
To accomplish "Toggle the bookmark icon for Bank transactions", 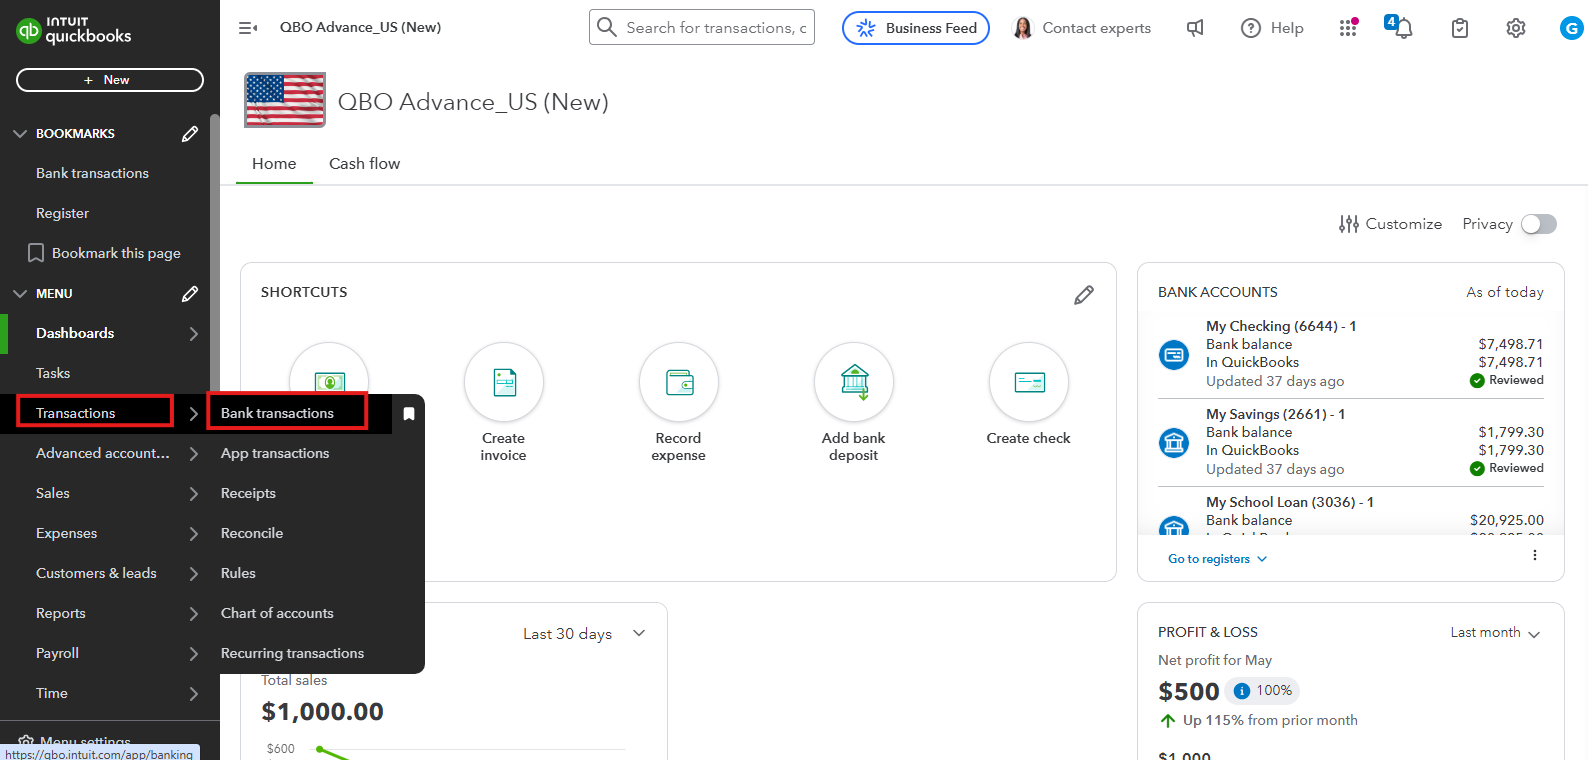I will (409, 413).
